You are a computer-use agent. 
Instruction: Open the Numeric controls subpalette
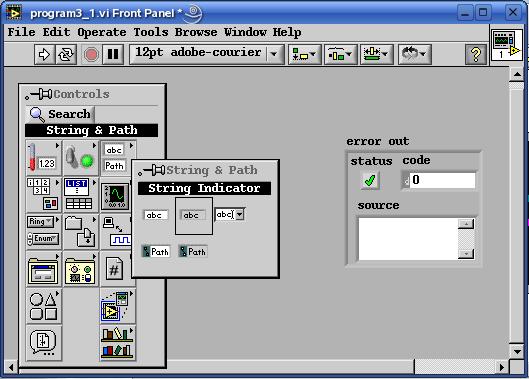[43, 157]
